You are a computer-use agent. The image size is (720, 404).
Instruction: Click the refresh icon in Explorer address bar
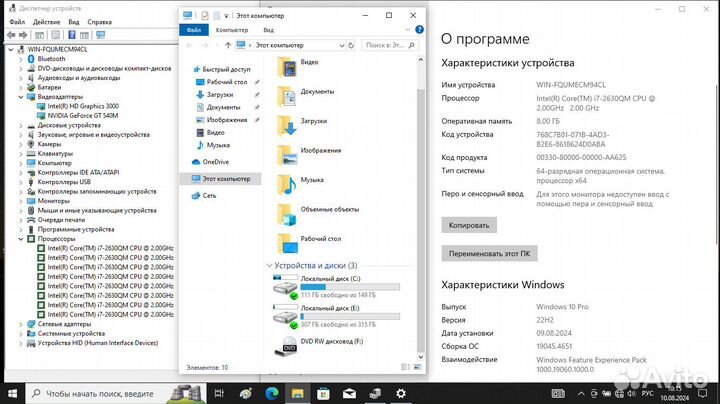[x=351, y=45]
